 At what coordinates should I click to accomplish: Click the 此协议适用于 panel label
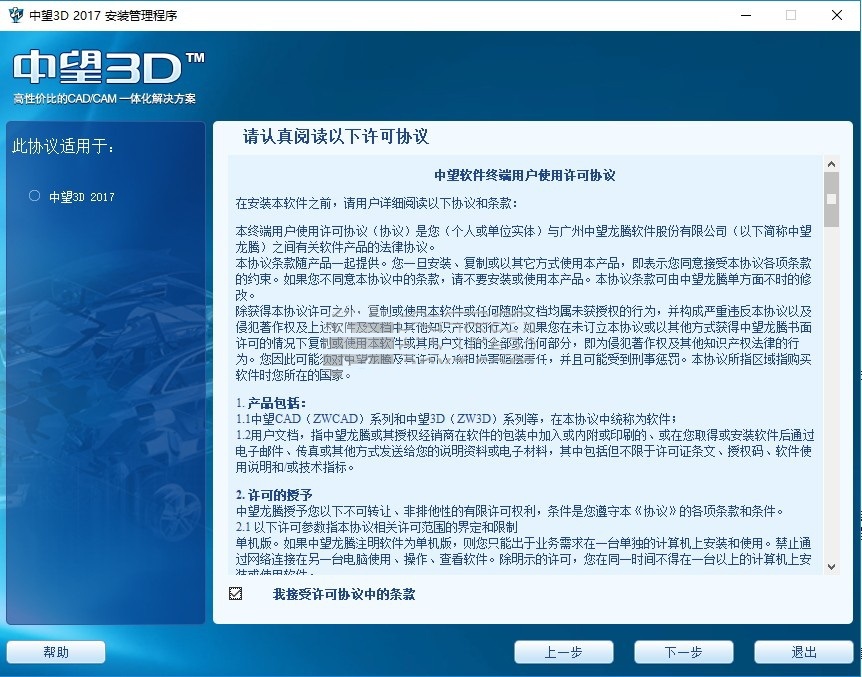(x=62, y=146)
